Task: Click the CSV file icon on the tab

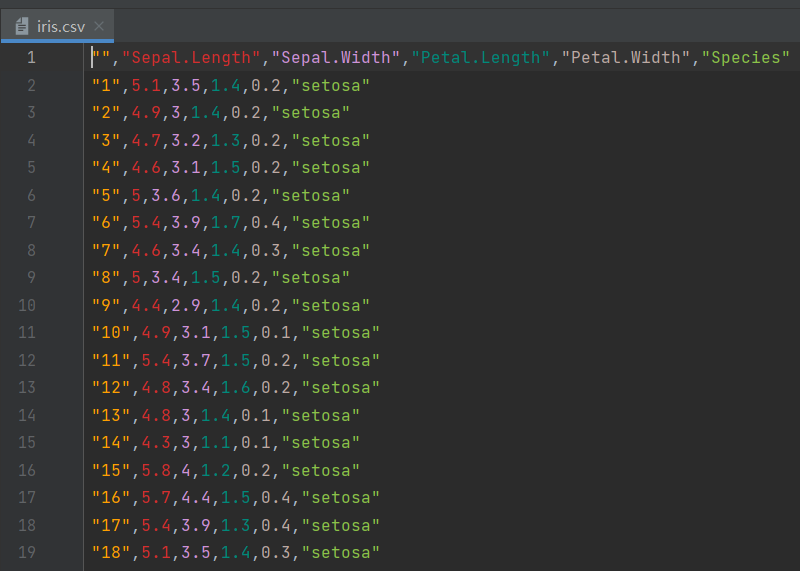Action: pos(22,26)
